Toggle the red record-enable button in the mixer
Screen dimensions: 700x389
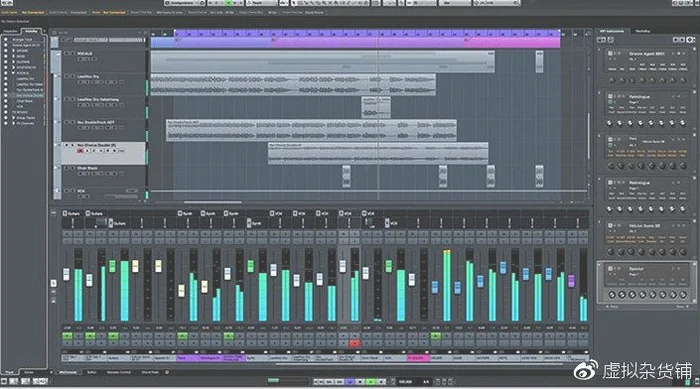[x=354, y=343]
